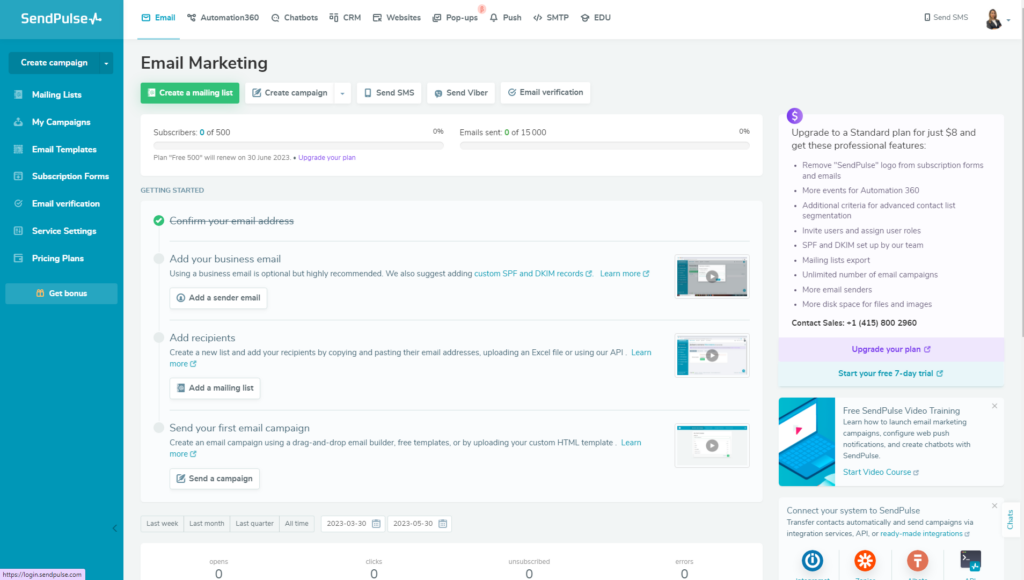Open Mailing Lists in the sidebar
This screenshot has width=1024, height=580.
[56, 95]
